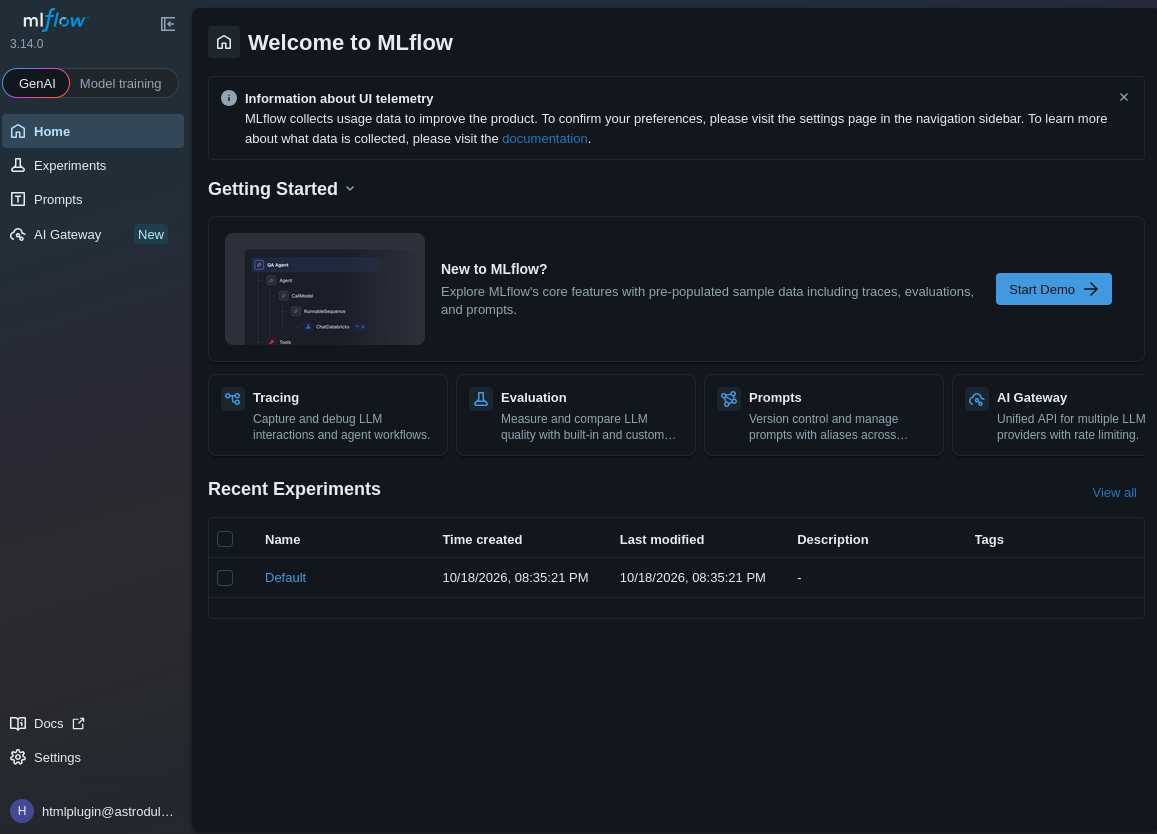The image size is (1157, 834).
Task: Click the Prompts icon in sidebar
Action: click(x=18, y=199)
